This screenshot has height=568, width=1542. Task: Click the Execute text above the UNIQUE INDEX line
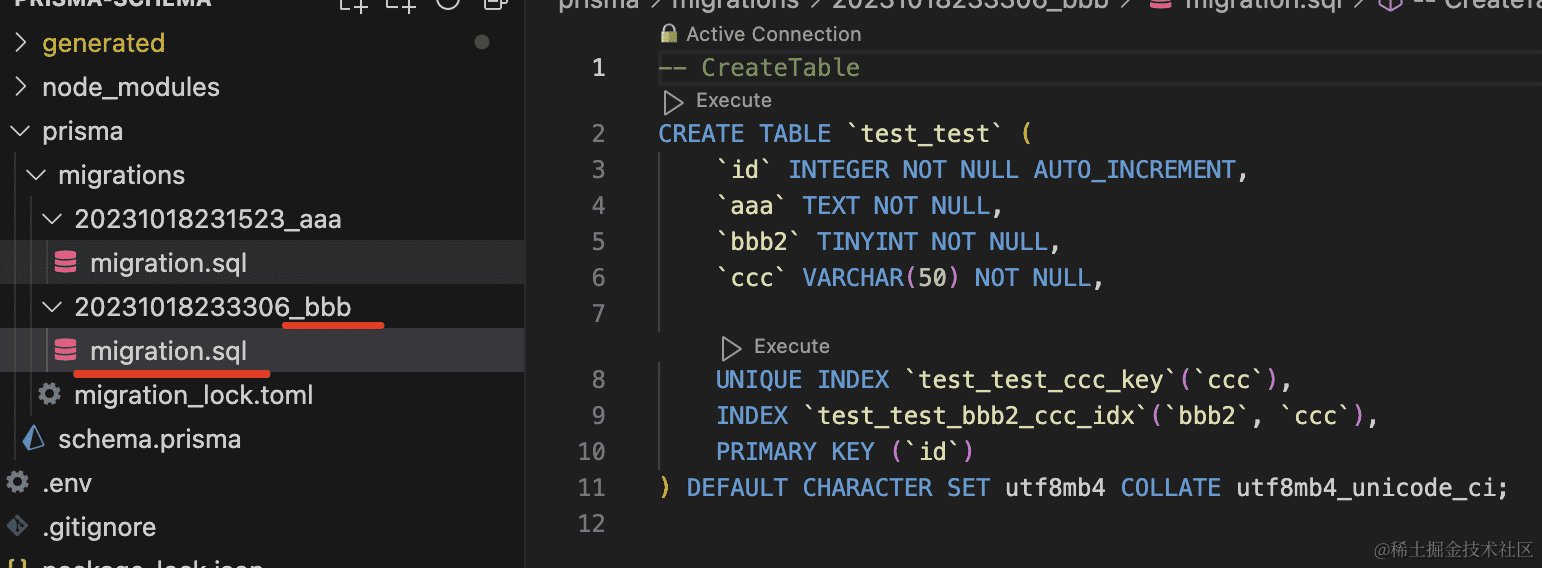pyautogui.click(x=791, y=346)
